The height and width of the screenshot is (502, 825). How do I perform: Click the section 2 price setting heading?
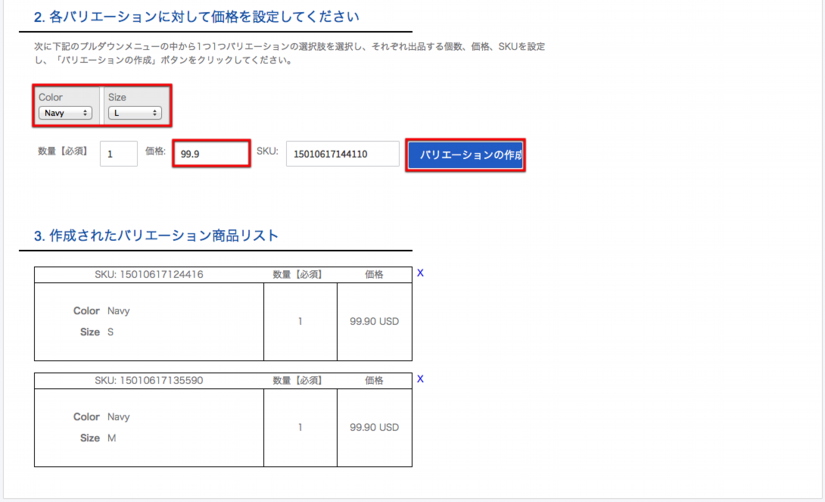coord(196,17)
